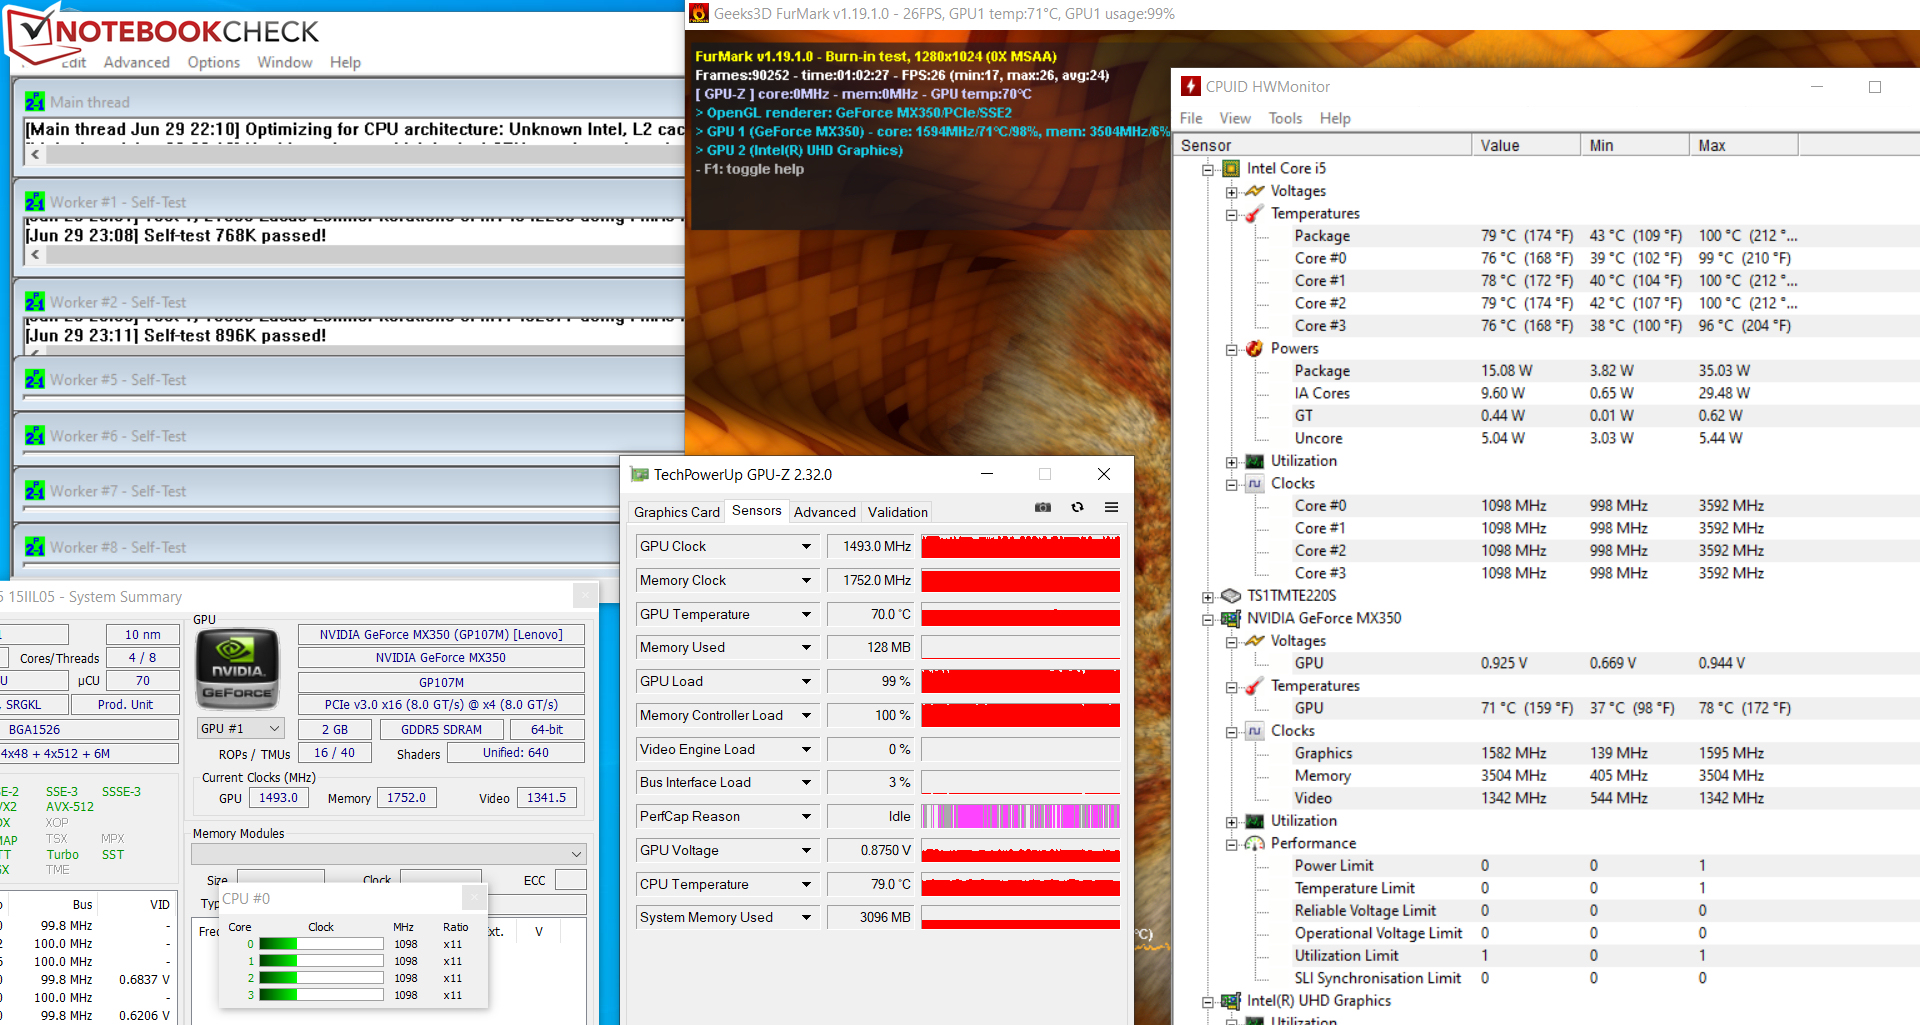Click PerfCap Reason colored graph
Viewport: 1920px width, 1025px height.
point(1020,816)
